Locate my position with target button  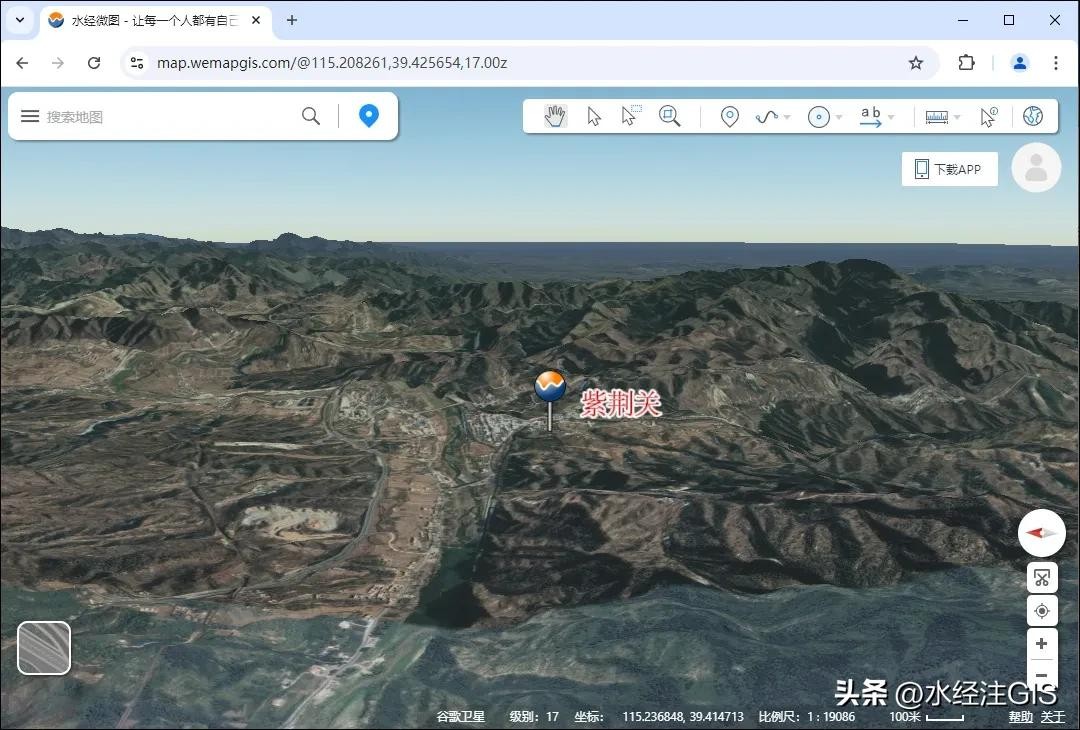[1041, 611]
